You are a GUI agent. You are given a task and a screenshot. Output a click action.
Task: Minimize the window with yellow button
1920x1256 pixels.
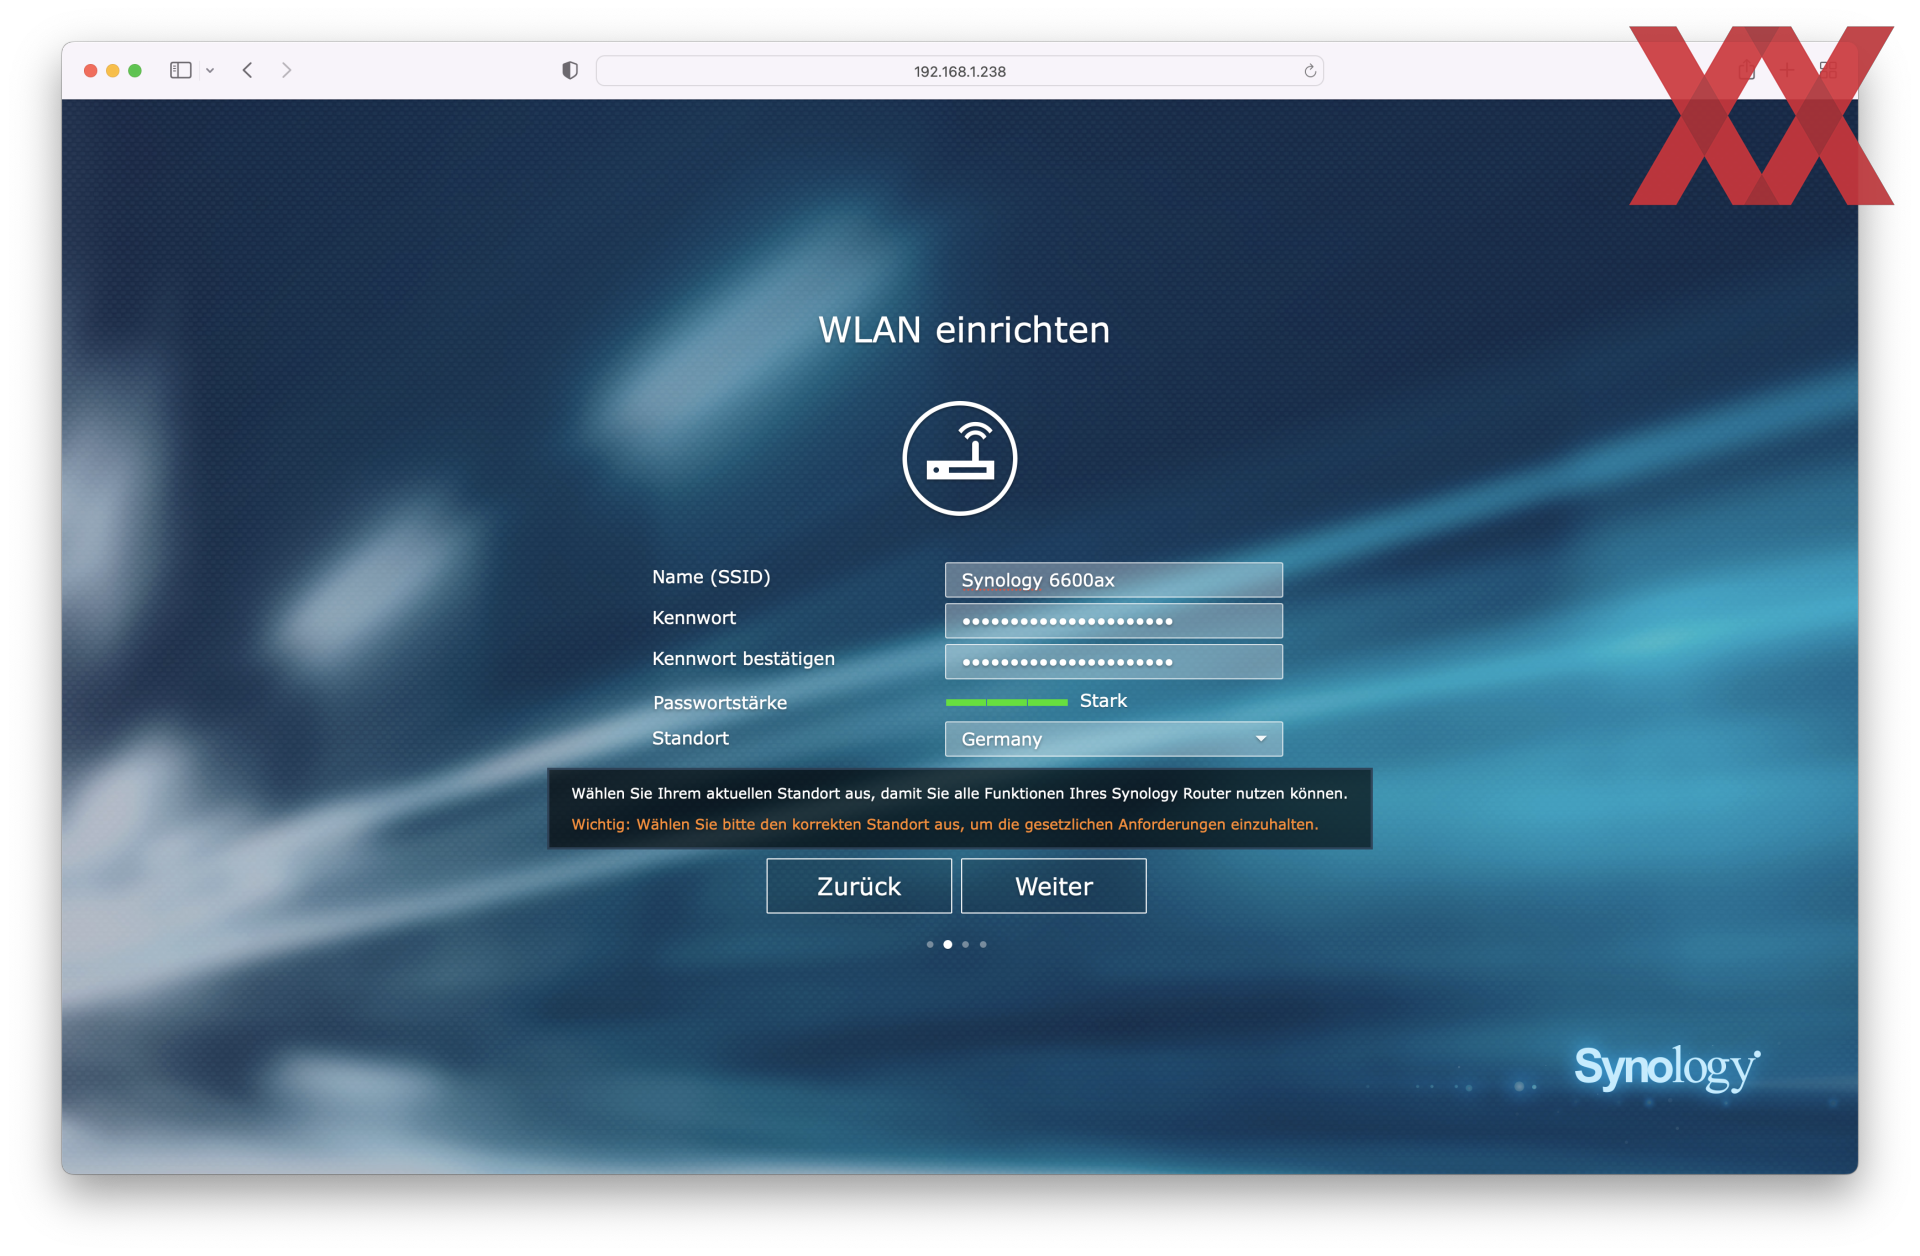(x=113, y=71)
